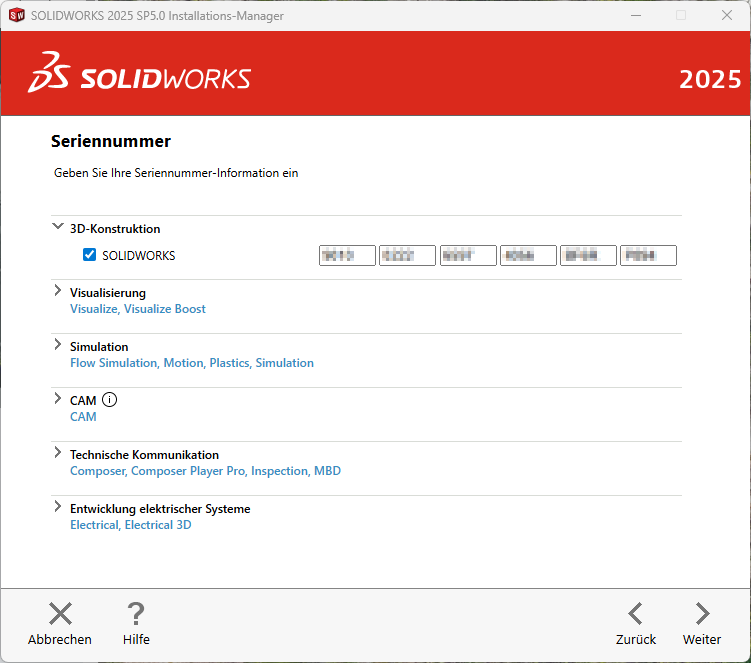751x663 pixels.
Task: Click the Abbrechen X icon
Action: pyautogui.click(x=60, y=614)
